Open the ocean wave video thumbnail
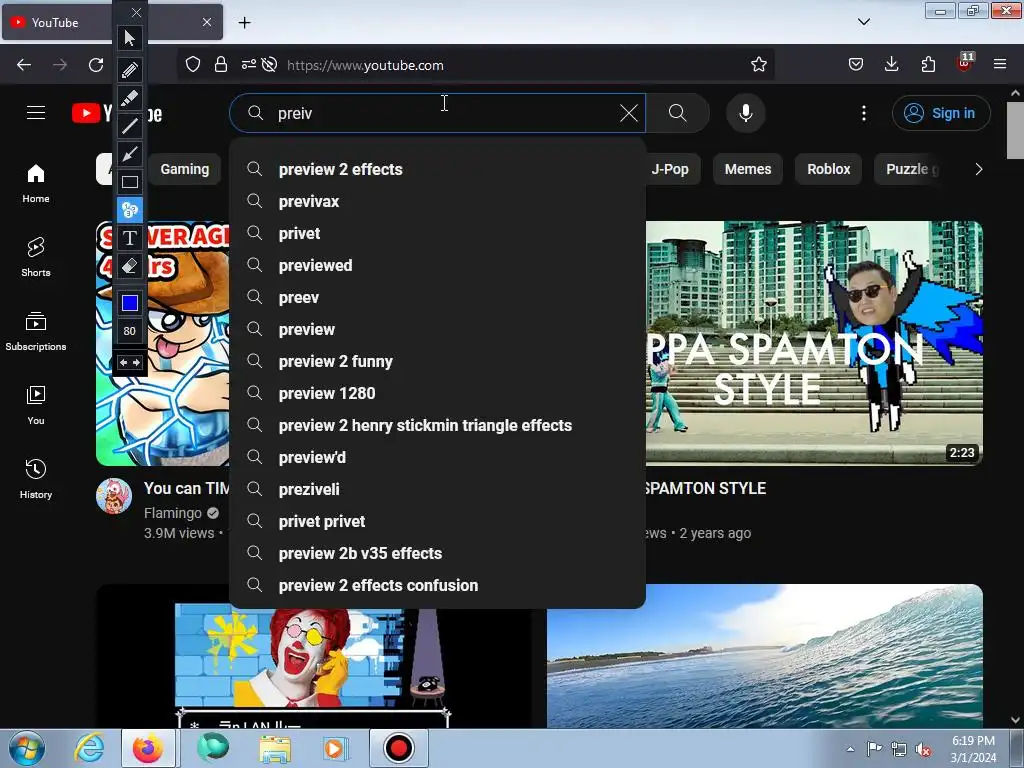This screenshot has height=768, width=1024. pyautogui.click(x=765, y=656)
